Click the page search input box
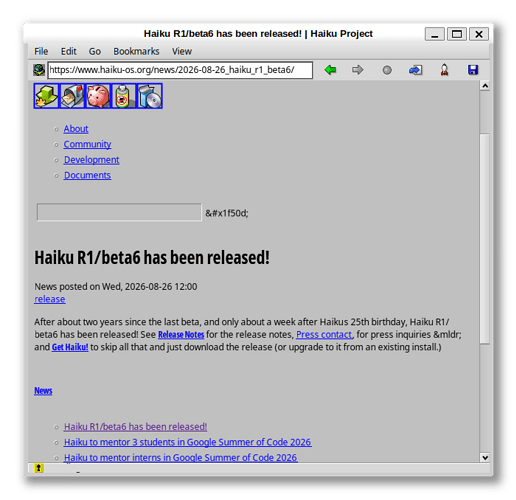Viewport: 516px width, 500px height. tap(119, 212)
